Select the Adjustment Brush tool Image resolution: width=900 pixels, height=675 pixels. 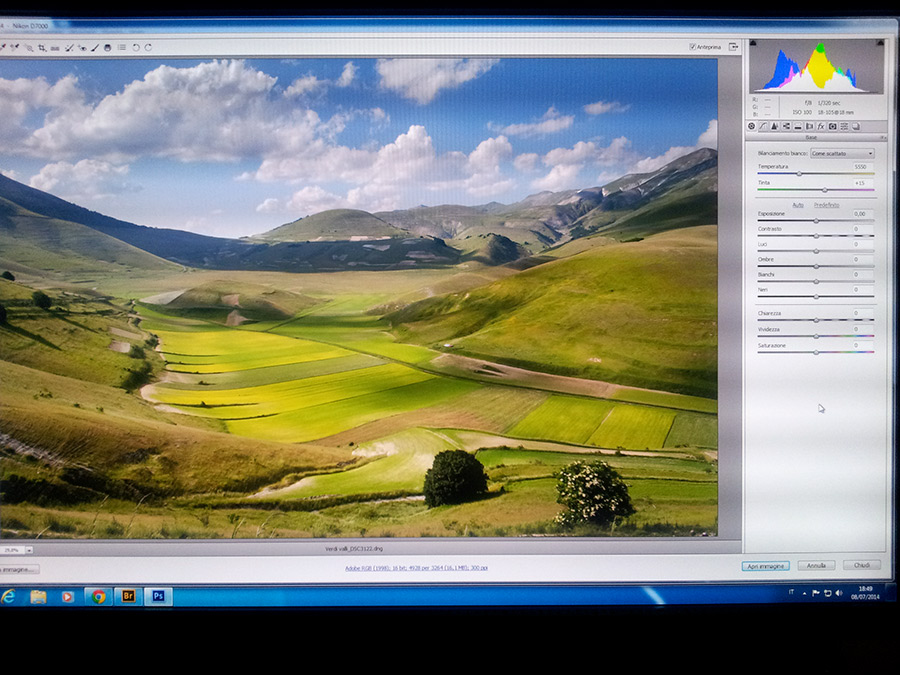95,48
